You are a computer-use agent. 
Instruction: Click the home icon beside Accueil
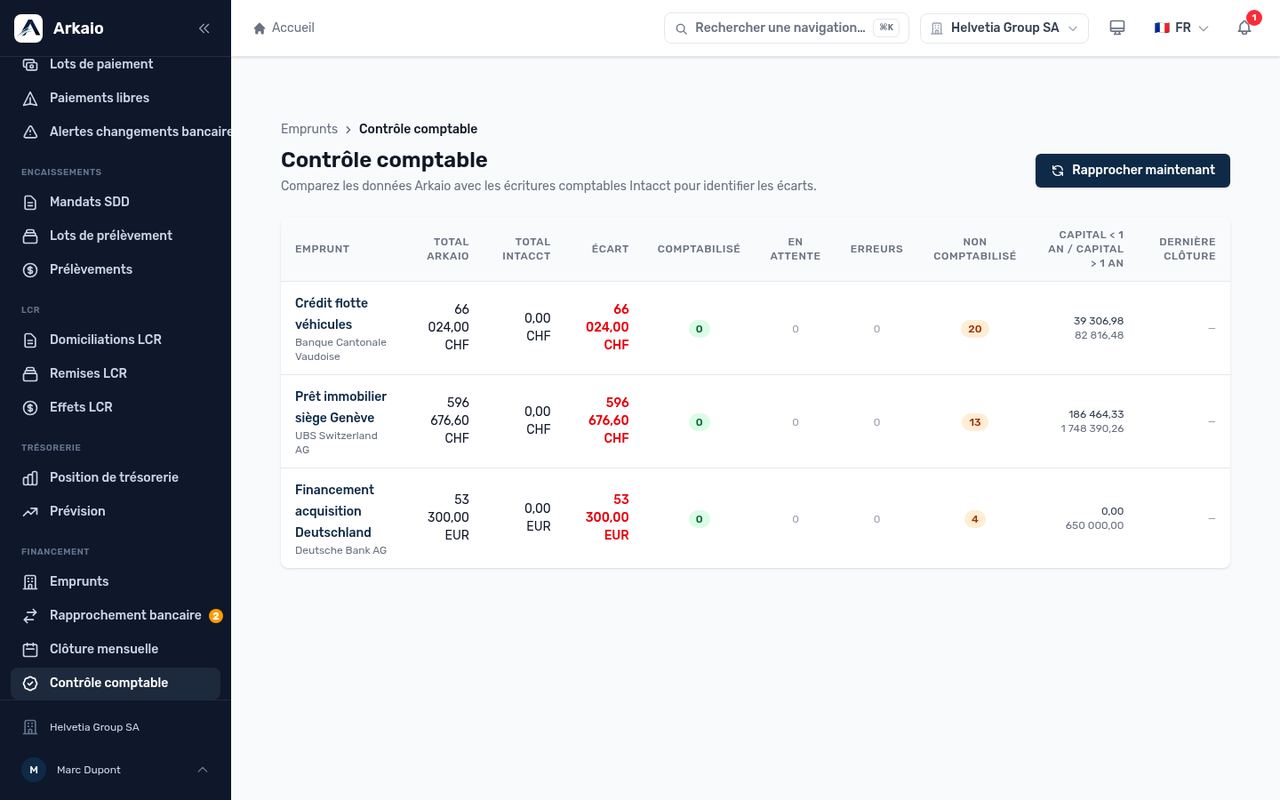point(260,28)
